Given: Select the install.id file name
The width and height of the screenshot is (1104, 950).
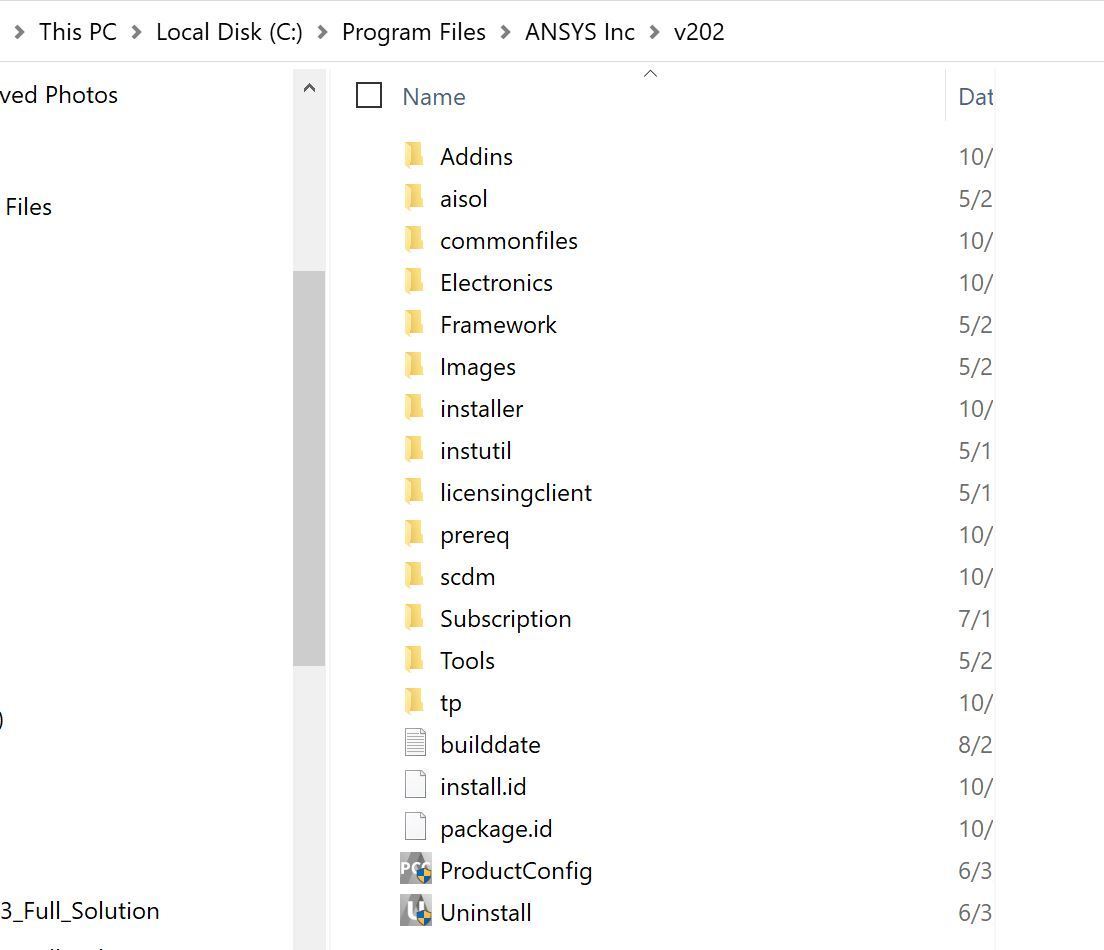Looking at the screenshot, I should pos(483,787).
